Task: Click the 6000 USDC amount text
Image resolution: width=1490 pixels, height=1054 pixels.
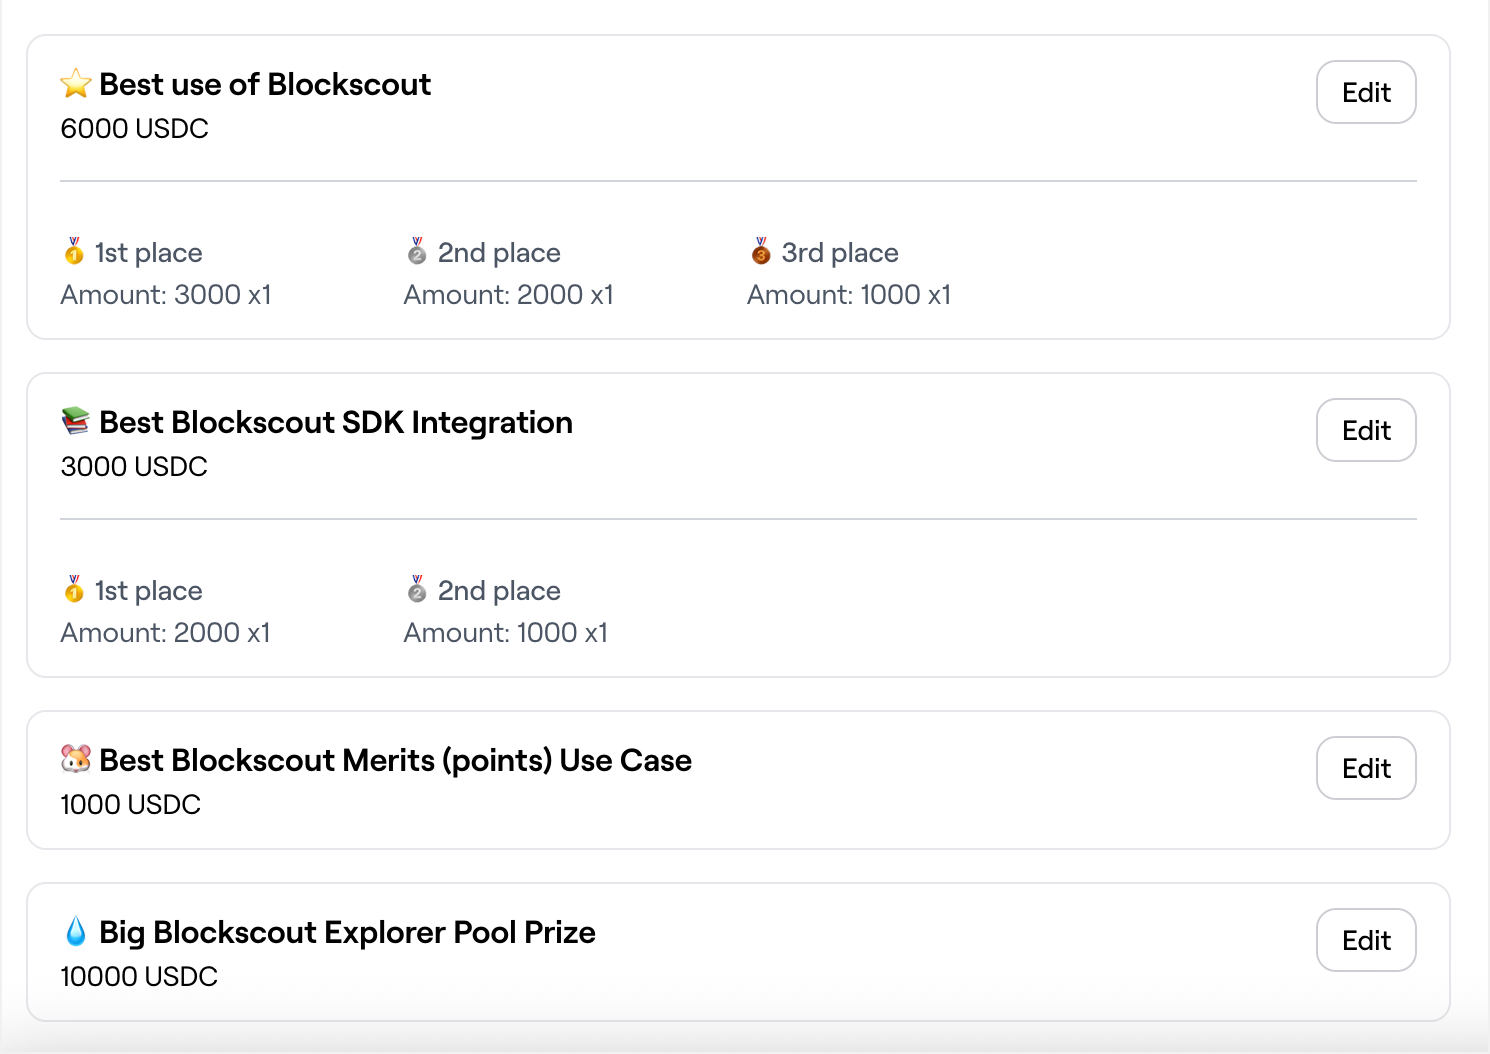Action: pyautogui.click(x=134, y=128)
